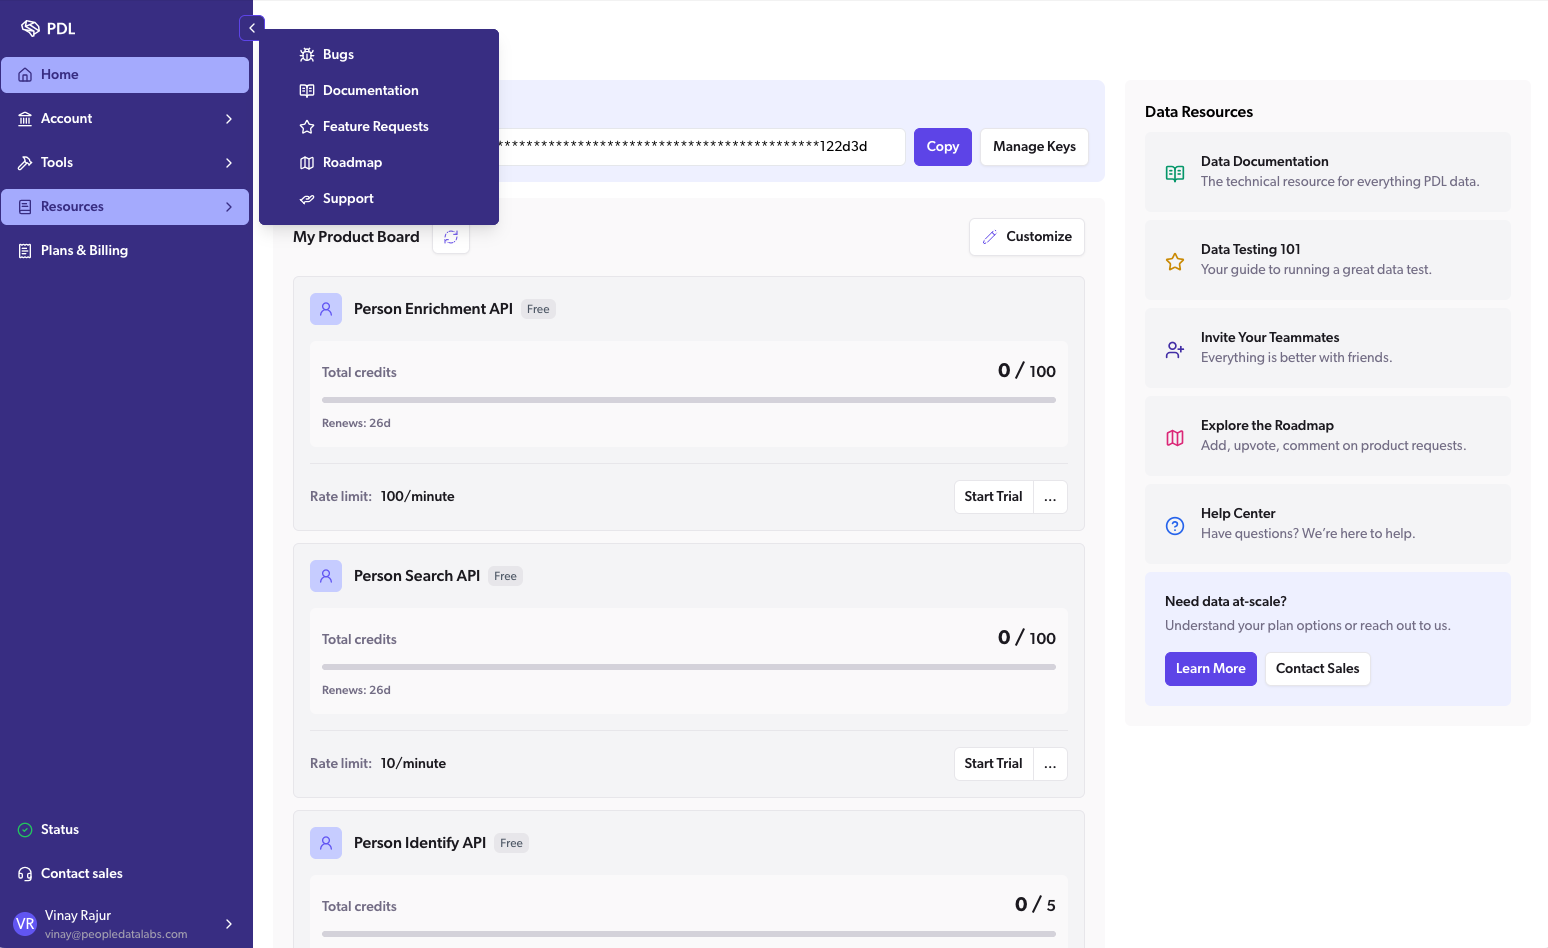Click the Account bank icon
This screenshot has width=1548, height=948.
click(x=25, y=119)
